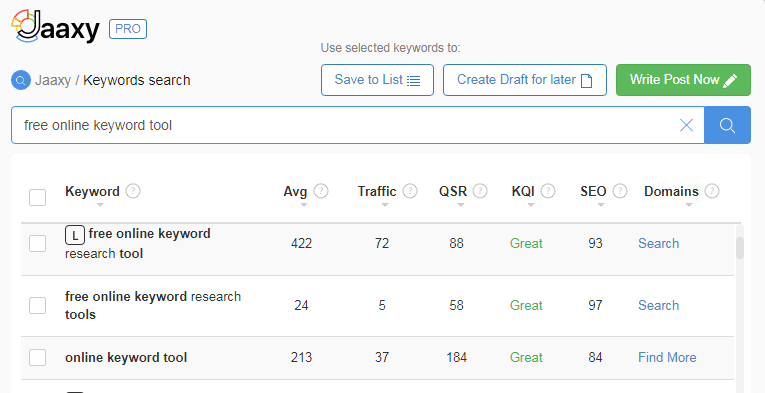
Task: Click the blue magnifier breadcrumb icon
Action: [21, 80]
